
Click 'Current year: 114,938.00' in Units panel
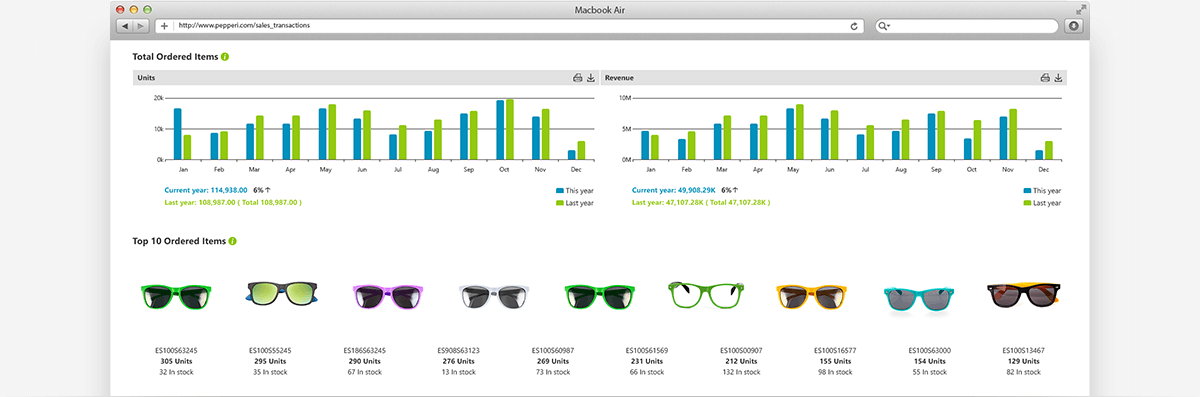pos(206,189)
